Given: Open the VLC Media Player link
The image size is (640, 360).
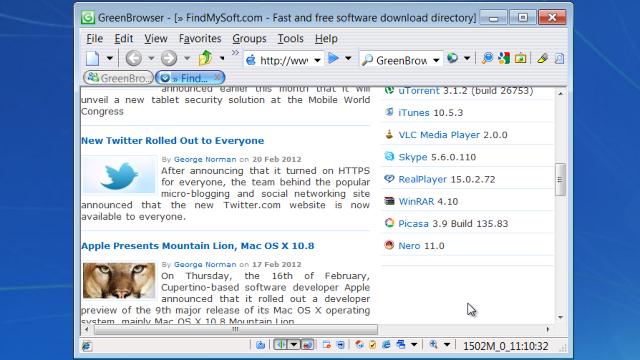Looking at the screenshot, I should pyautogui.click(x=439, y=135).
